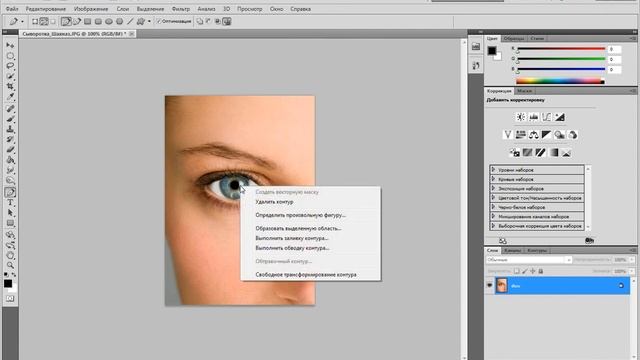The image size is (640, 360).
Task: Switch to the Маски tab
Action: pyautogui.click(x=525, y=91)
